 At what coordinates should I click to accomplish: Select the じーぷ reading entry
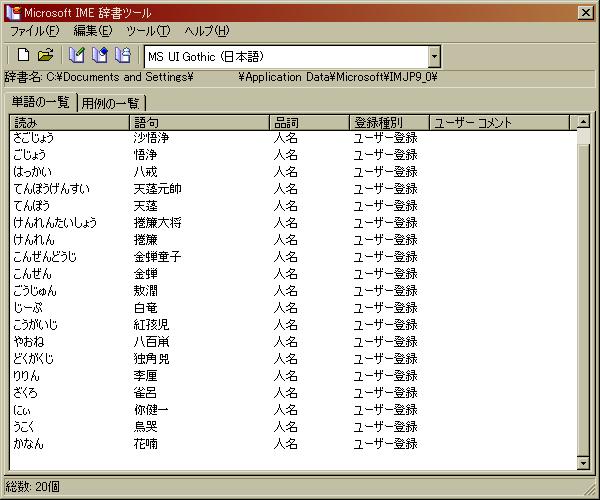[28, 308]
